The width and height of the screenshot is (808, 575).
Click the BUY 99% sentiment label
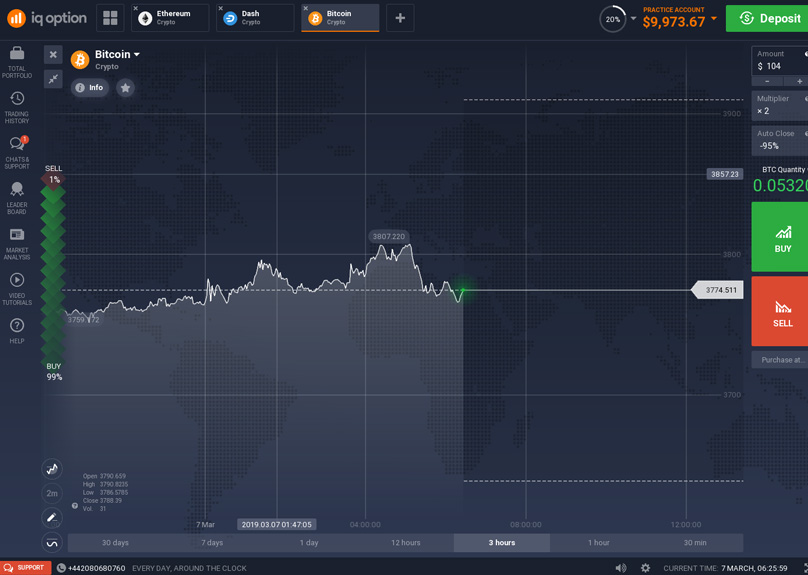point(54,371)
